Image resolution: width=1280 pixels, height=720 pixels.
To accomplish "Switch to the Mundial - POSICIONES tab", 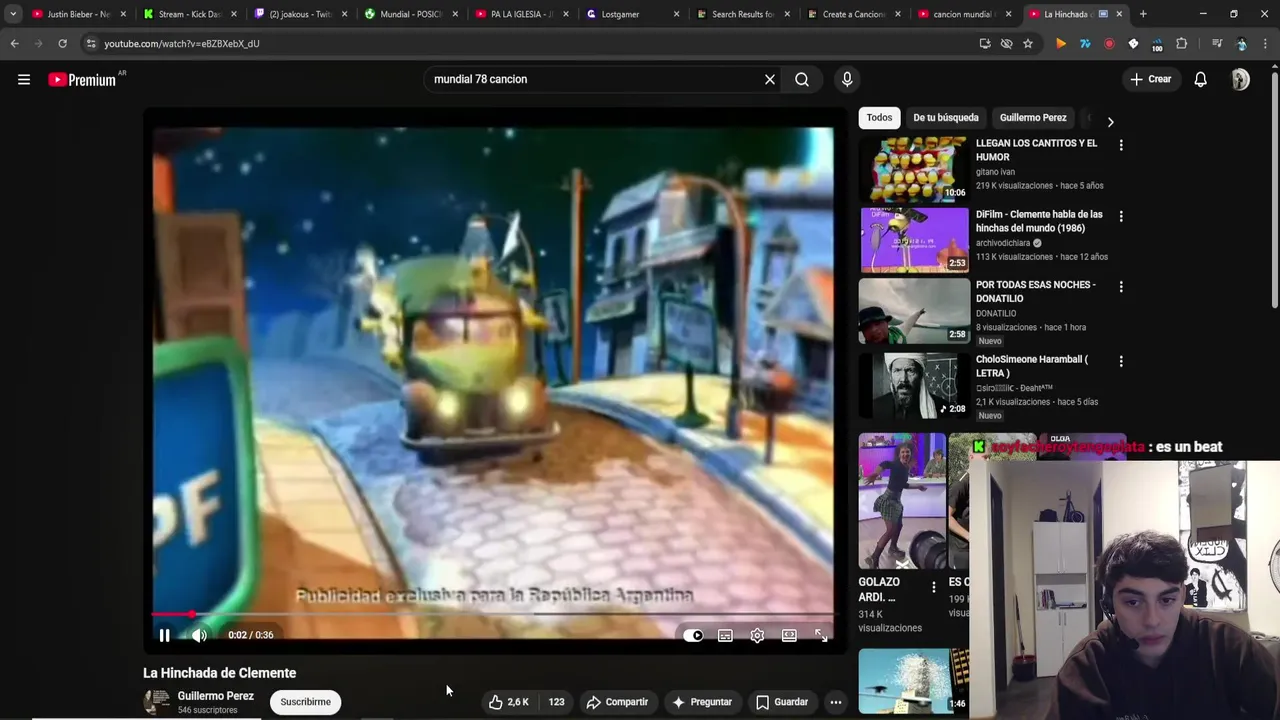I will [410, 14].
